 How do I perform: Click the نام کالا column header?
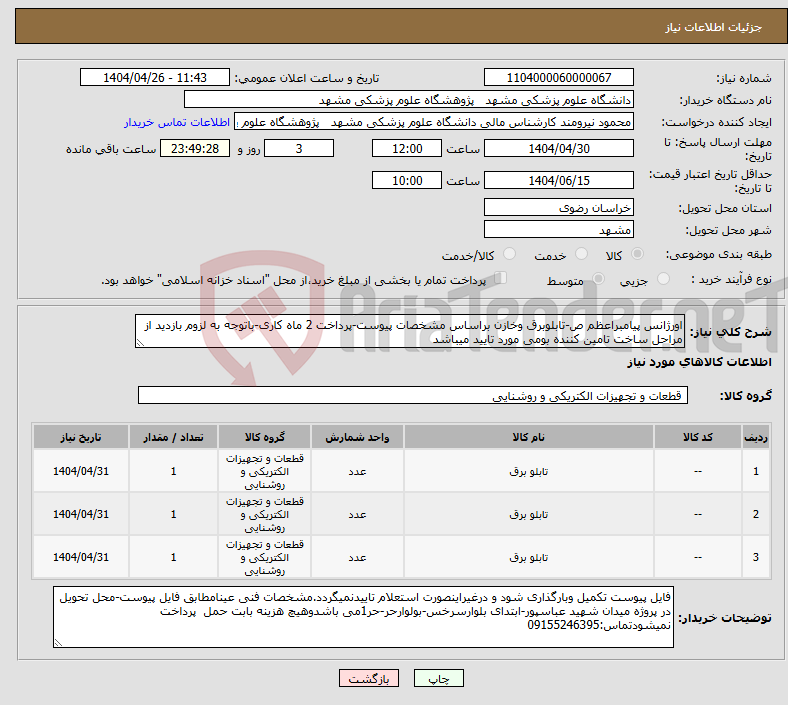[529, 437]
